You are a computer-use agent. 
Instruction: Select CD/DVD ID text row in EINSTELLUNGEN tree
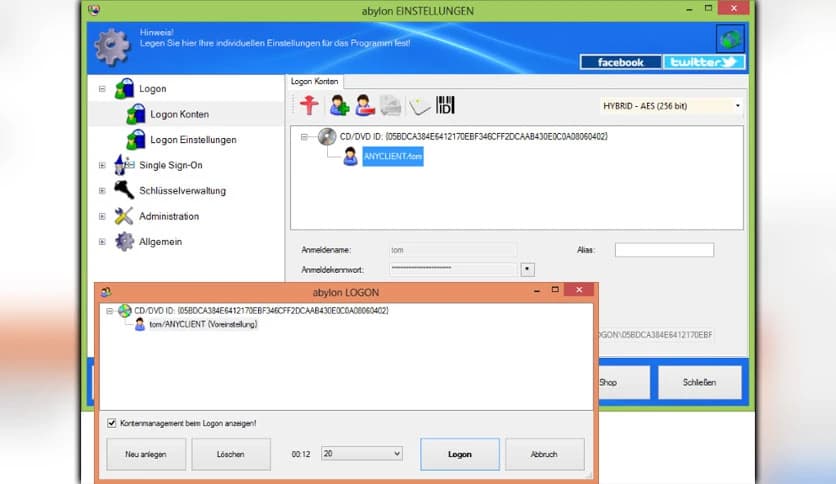[x=473, y=136]
